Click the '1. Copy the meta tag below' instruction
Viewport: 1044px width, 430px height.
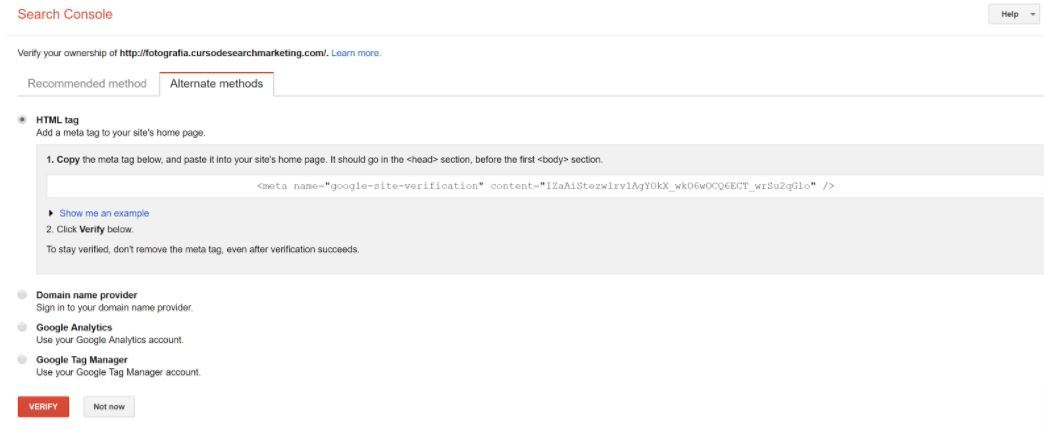tap(325, 160)
